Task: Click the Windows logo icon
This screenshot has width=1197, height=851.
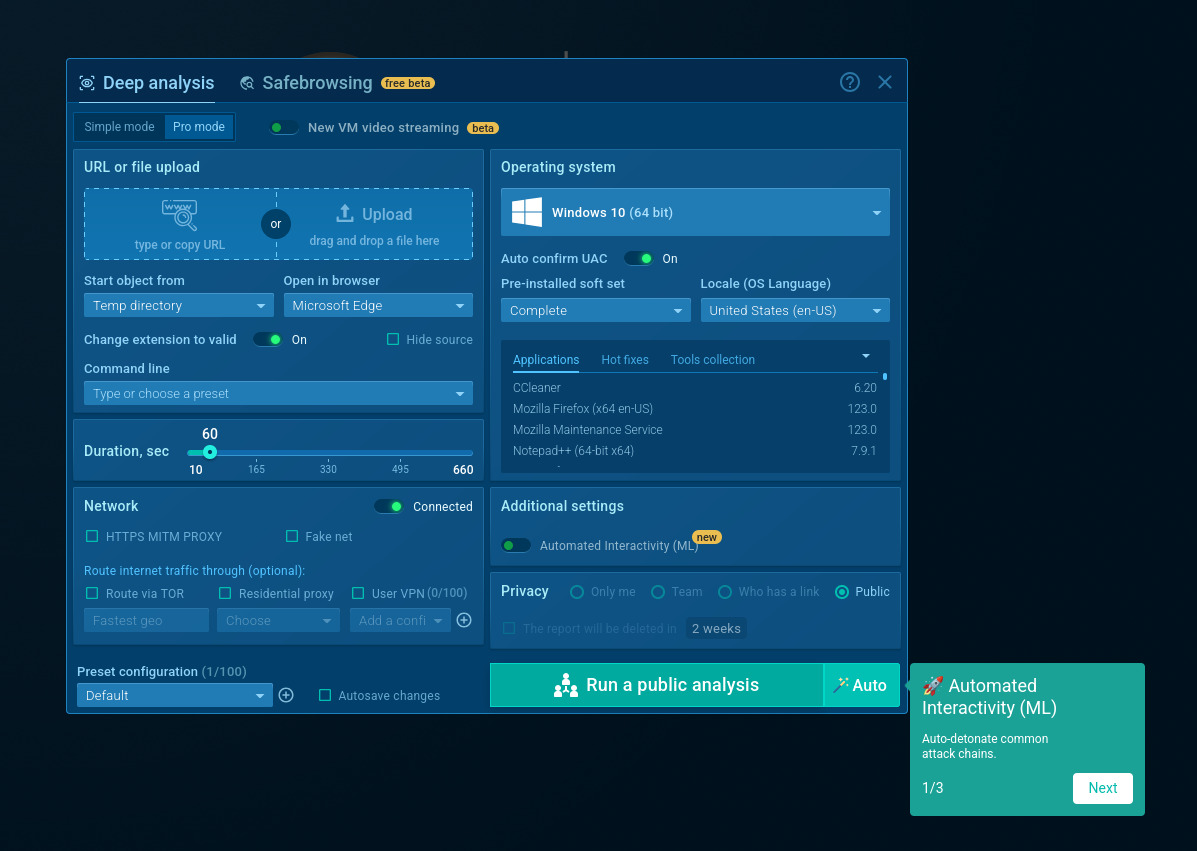Action: click(x=527, y=212)
